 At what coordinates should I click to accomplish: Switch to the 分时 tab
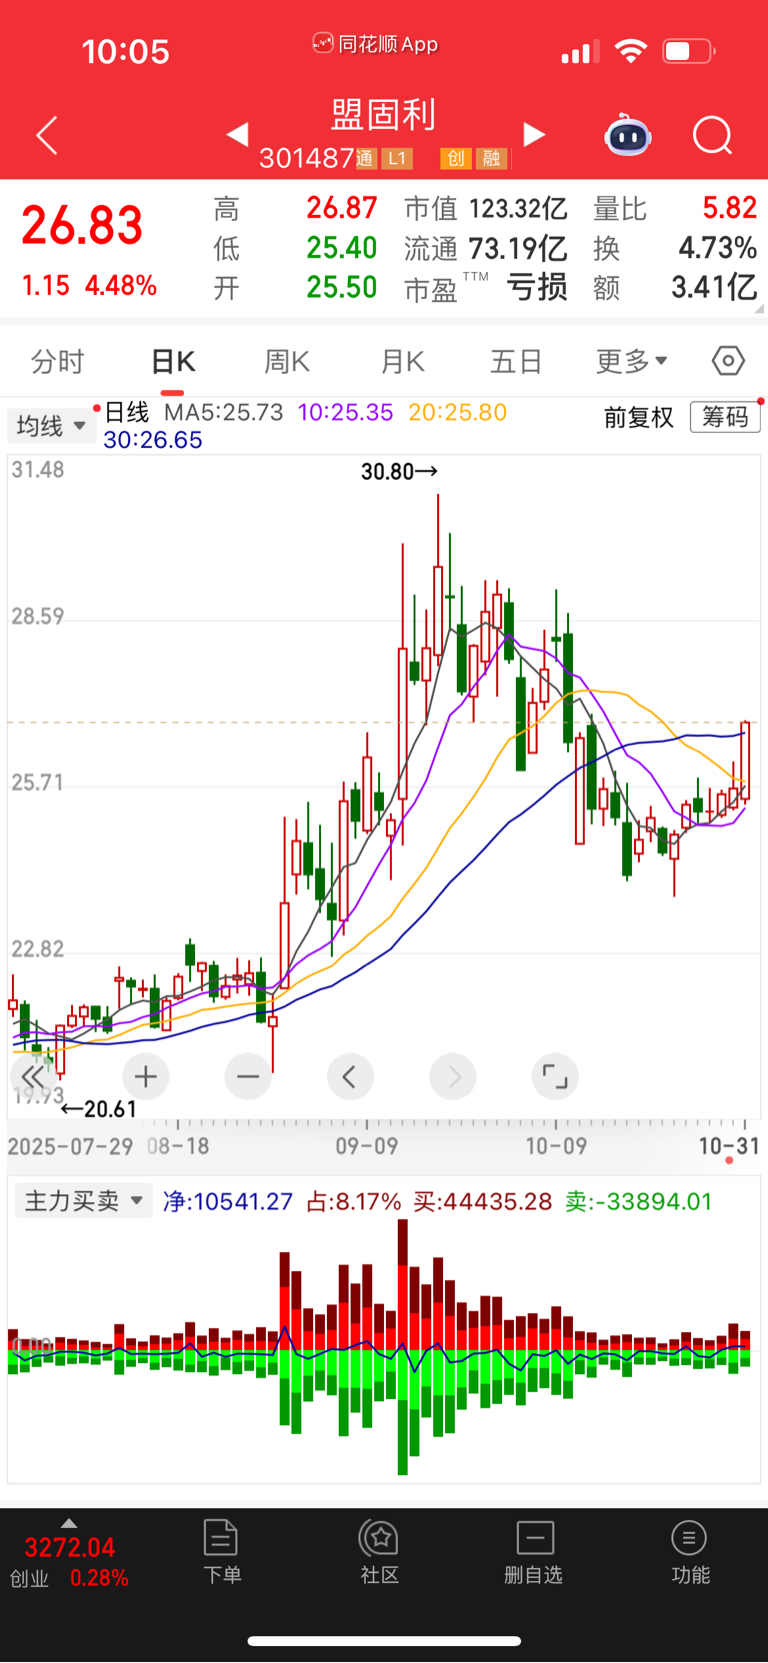(x=57, y=361)
